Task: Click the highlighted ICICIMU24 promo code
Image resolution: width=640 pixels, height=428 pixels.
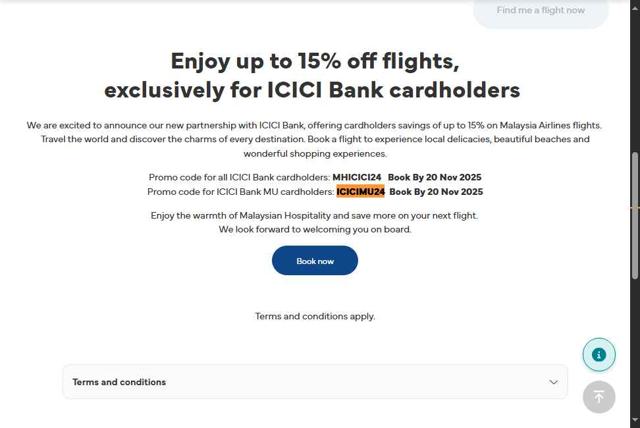Action: [360, 191]
